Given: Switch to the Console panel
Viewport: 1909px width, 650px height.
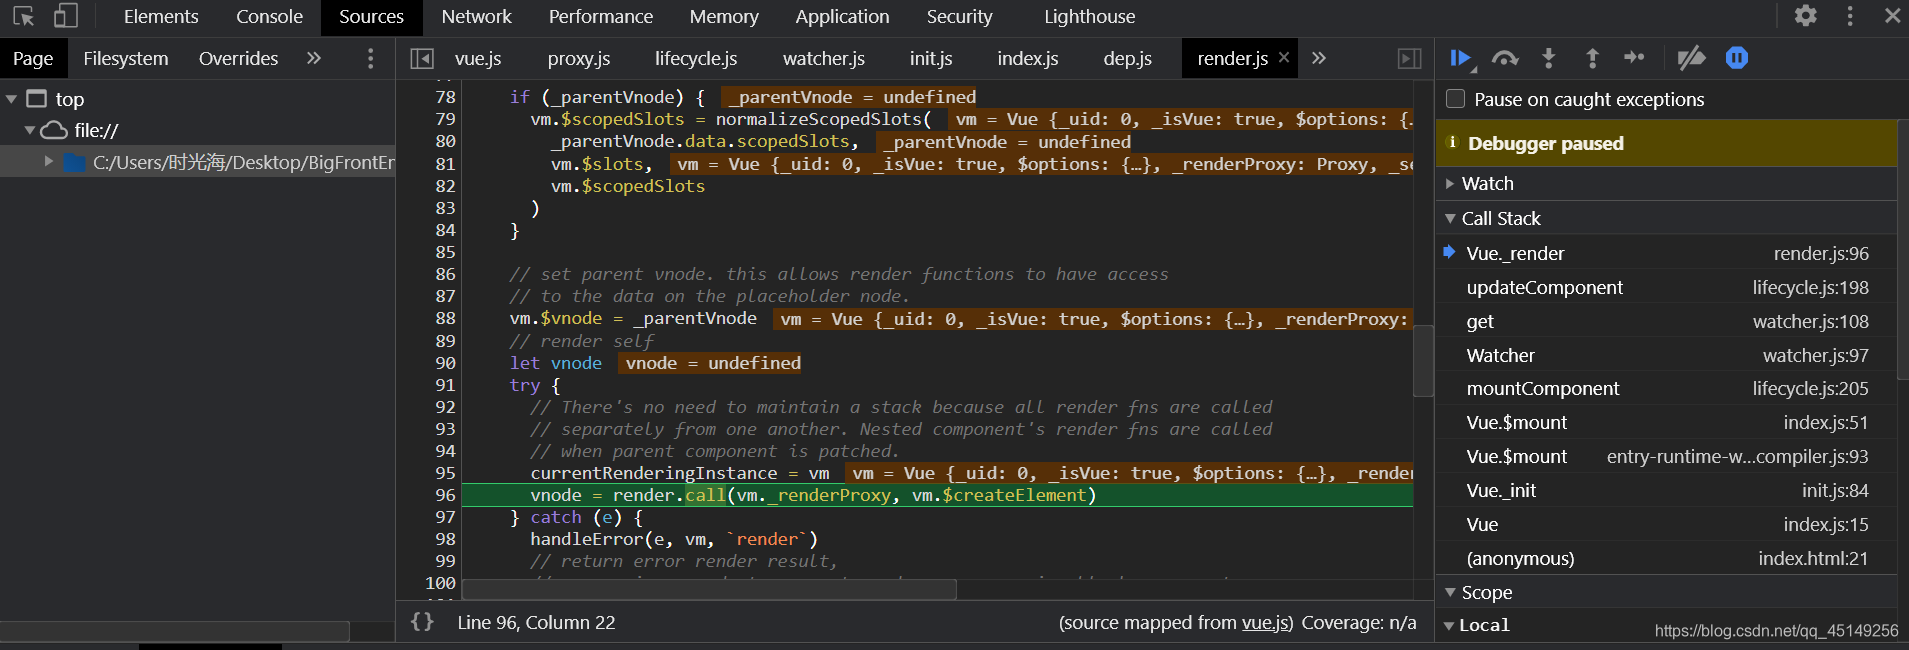Looking at the screenshot, I should [269, 16].
